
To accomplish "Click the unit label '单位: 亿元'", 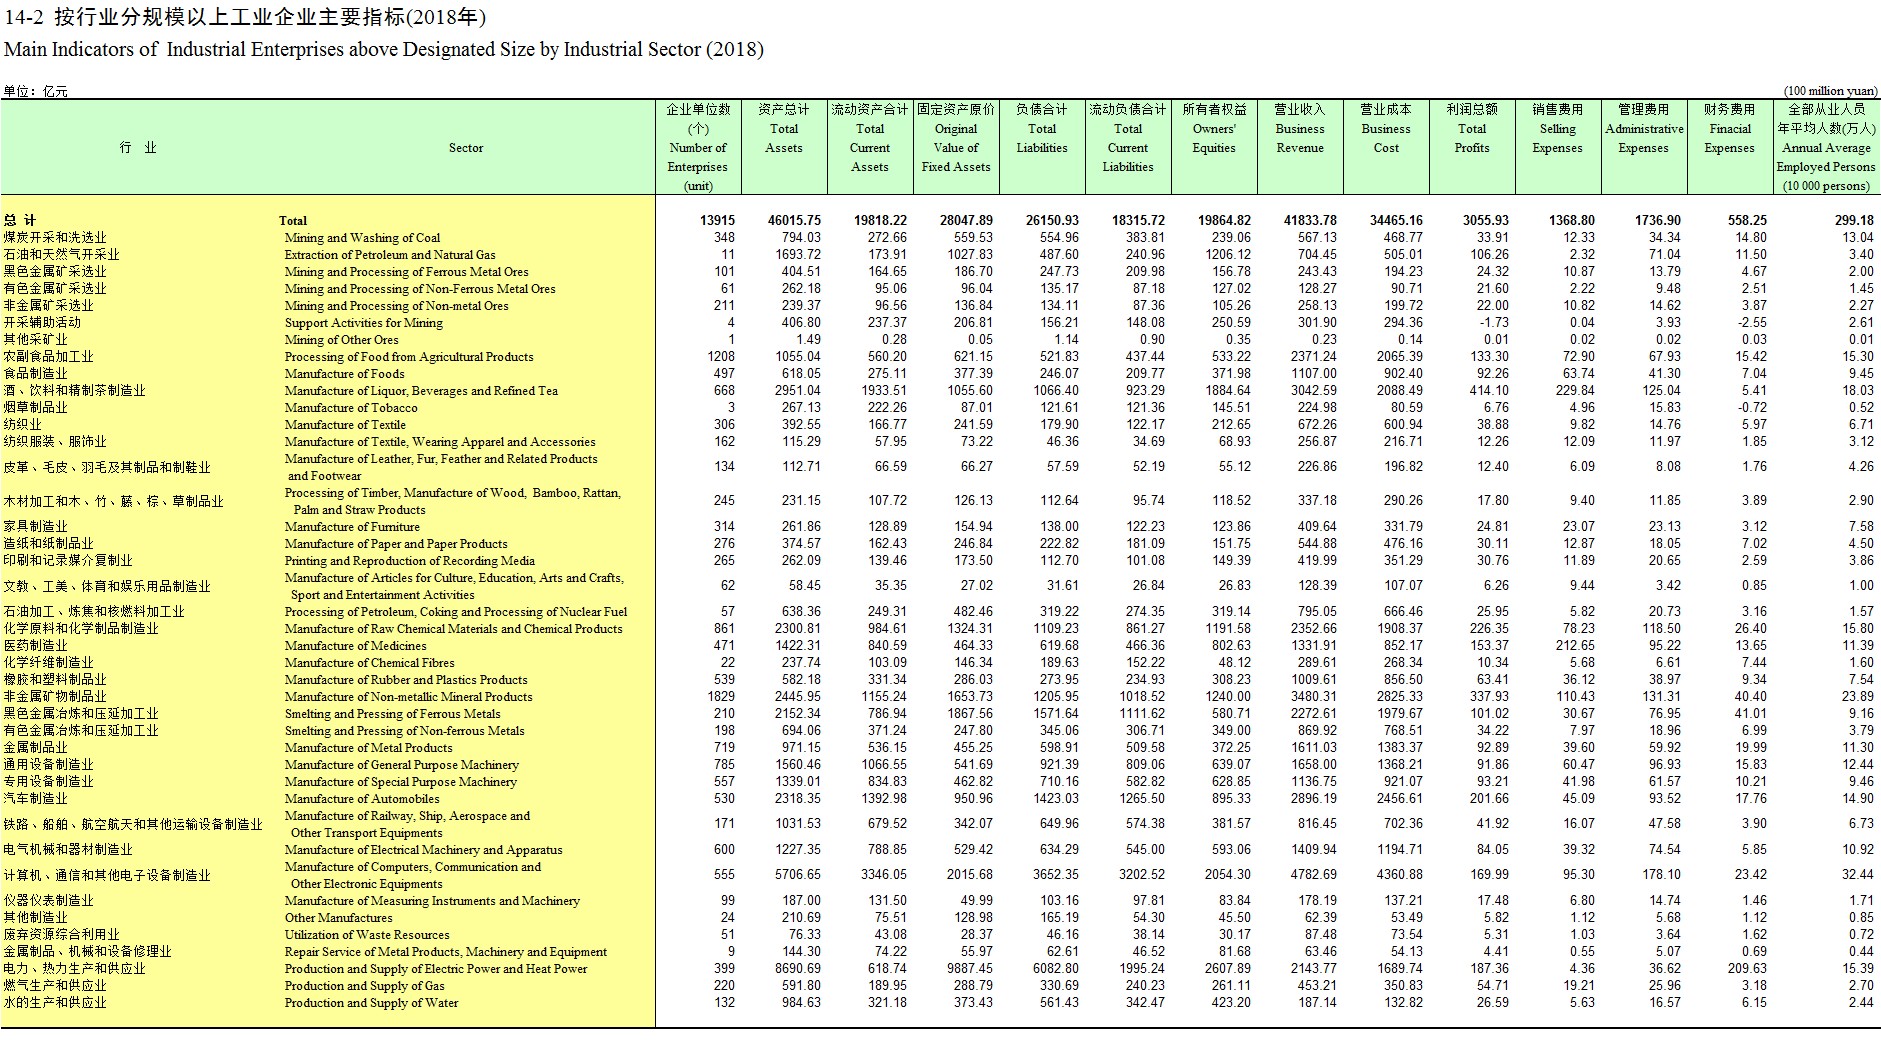I will tap(35, 91).
